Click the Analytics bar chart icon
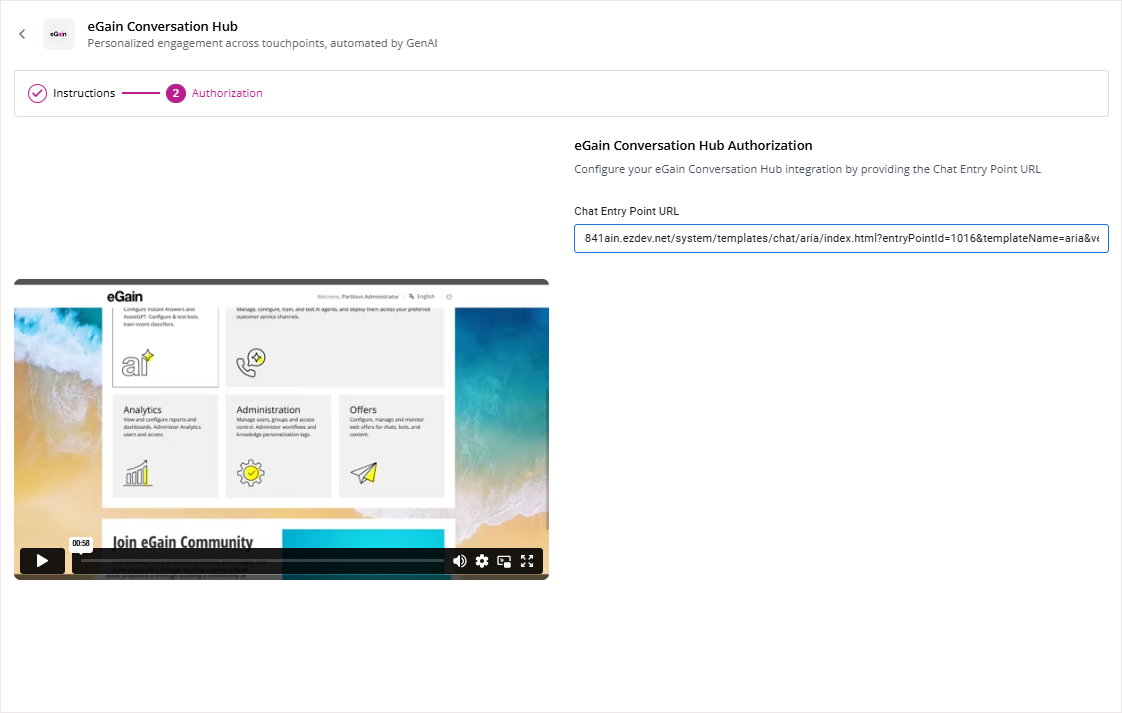The image size is (1122, 713). (x=137, y=472)
